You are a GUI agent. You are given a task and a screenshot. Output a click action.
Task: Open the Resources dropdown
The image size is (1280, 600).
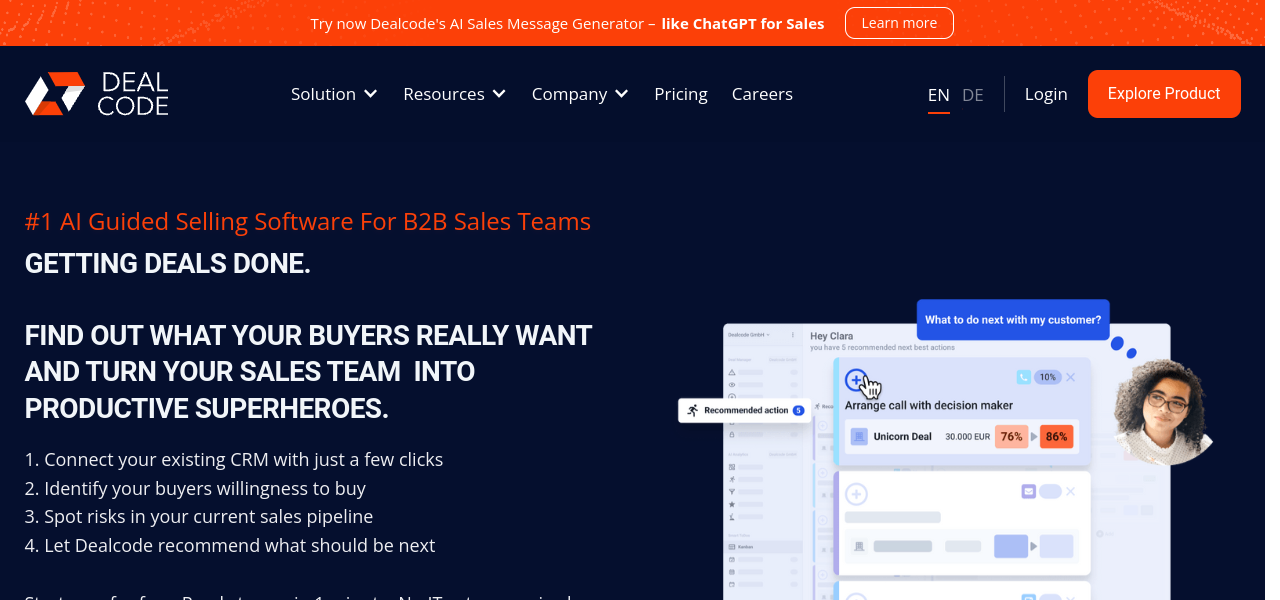(454, 94)
